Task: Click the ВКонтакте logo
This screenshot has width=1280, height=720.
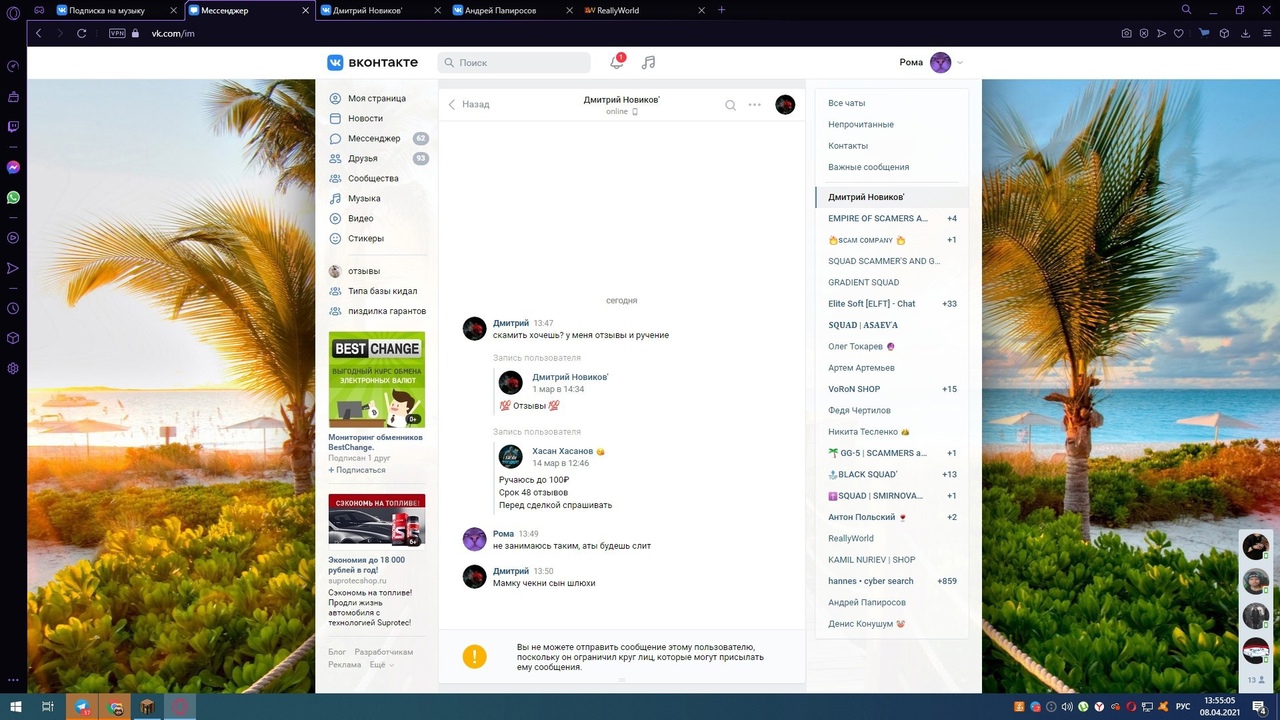Action: [x=372, y=62]
